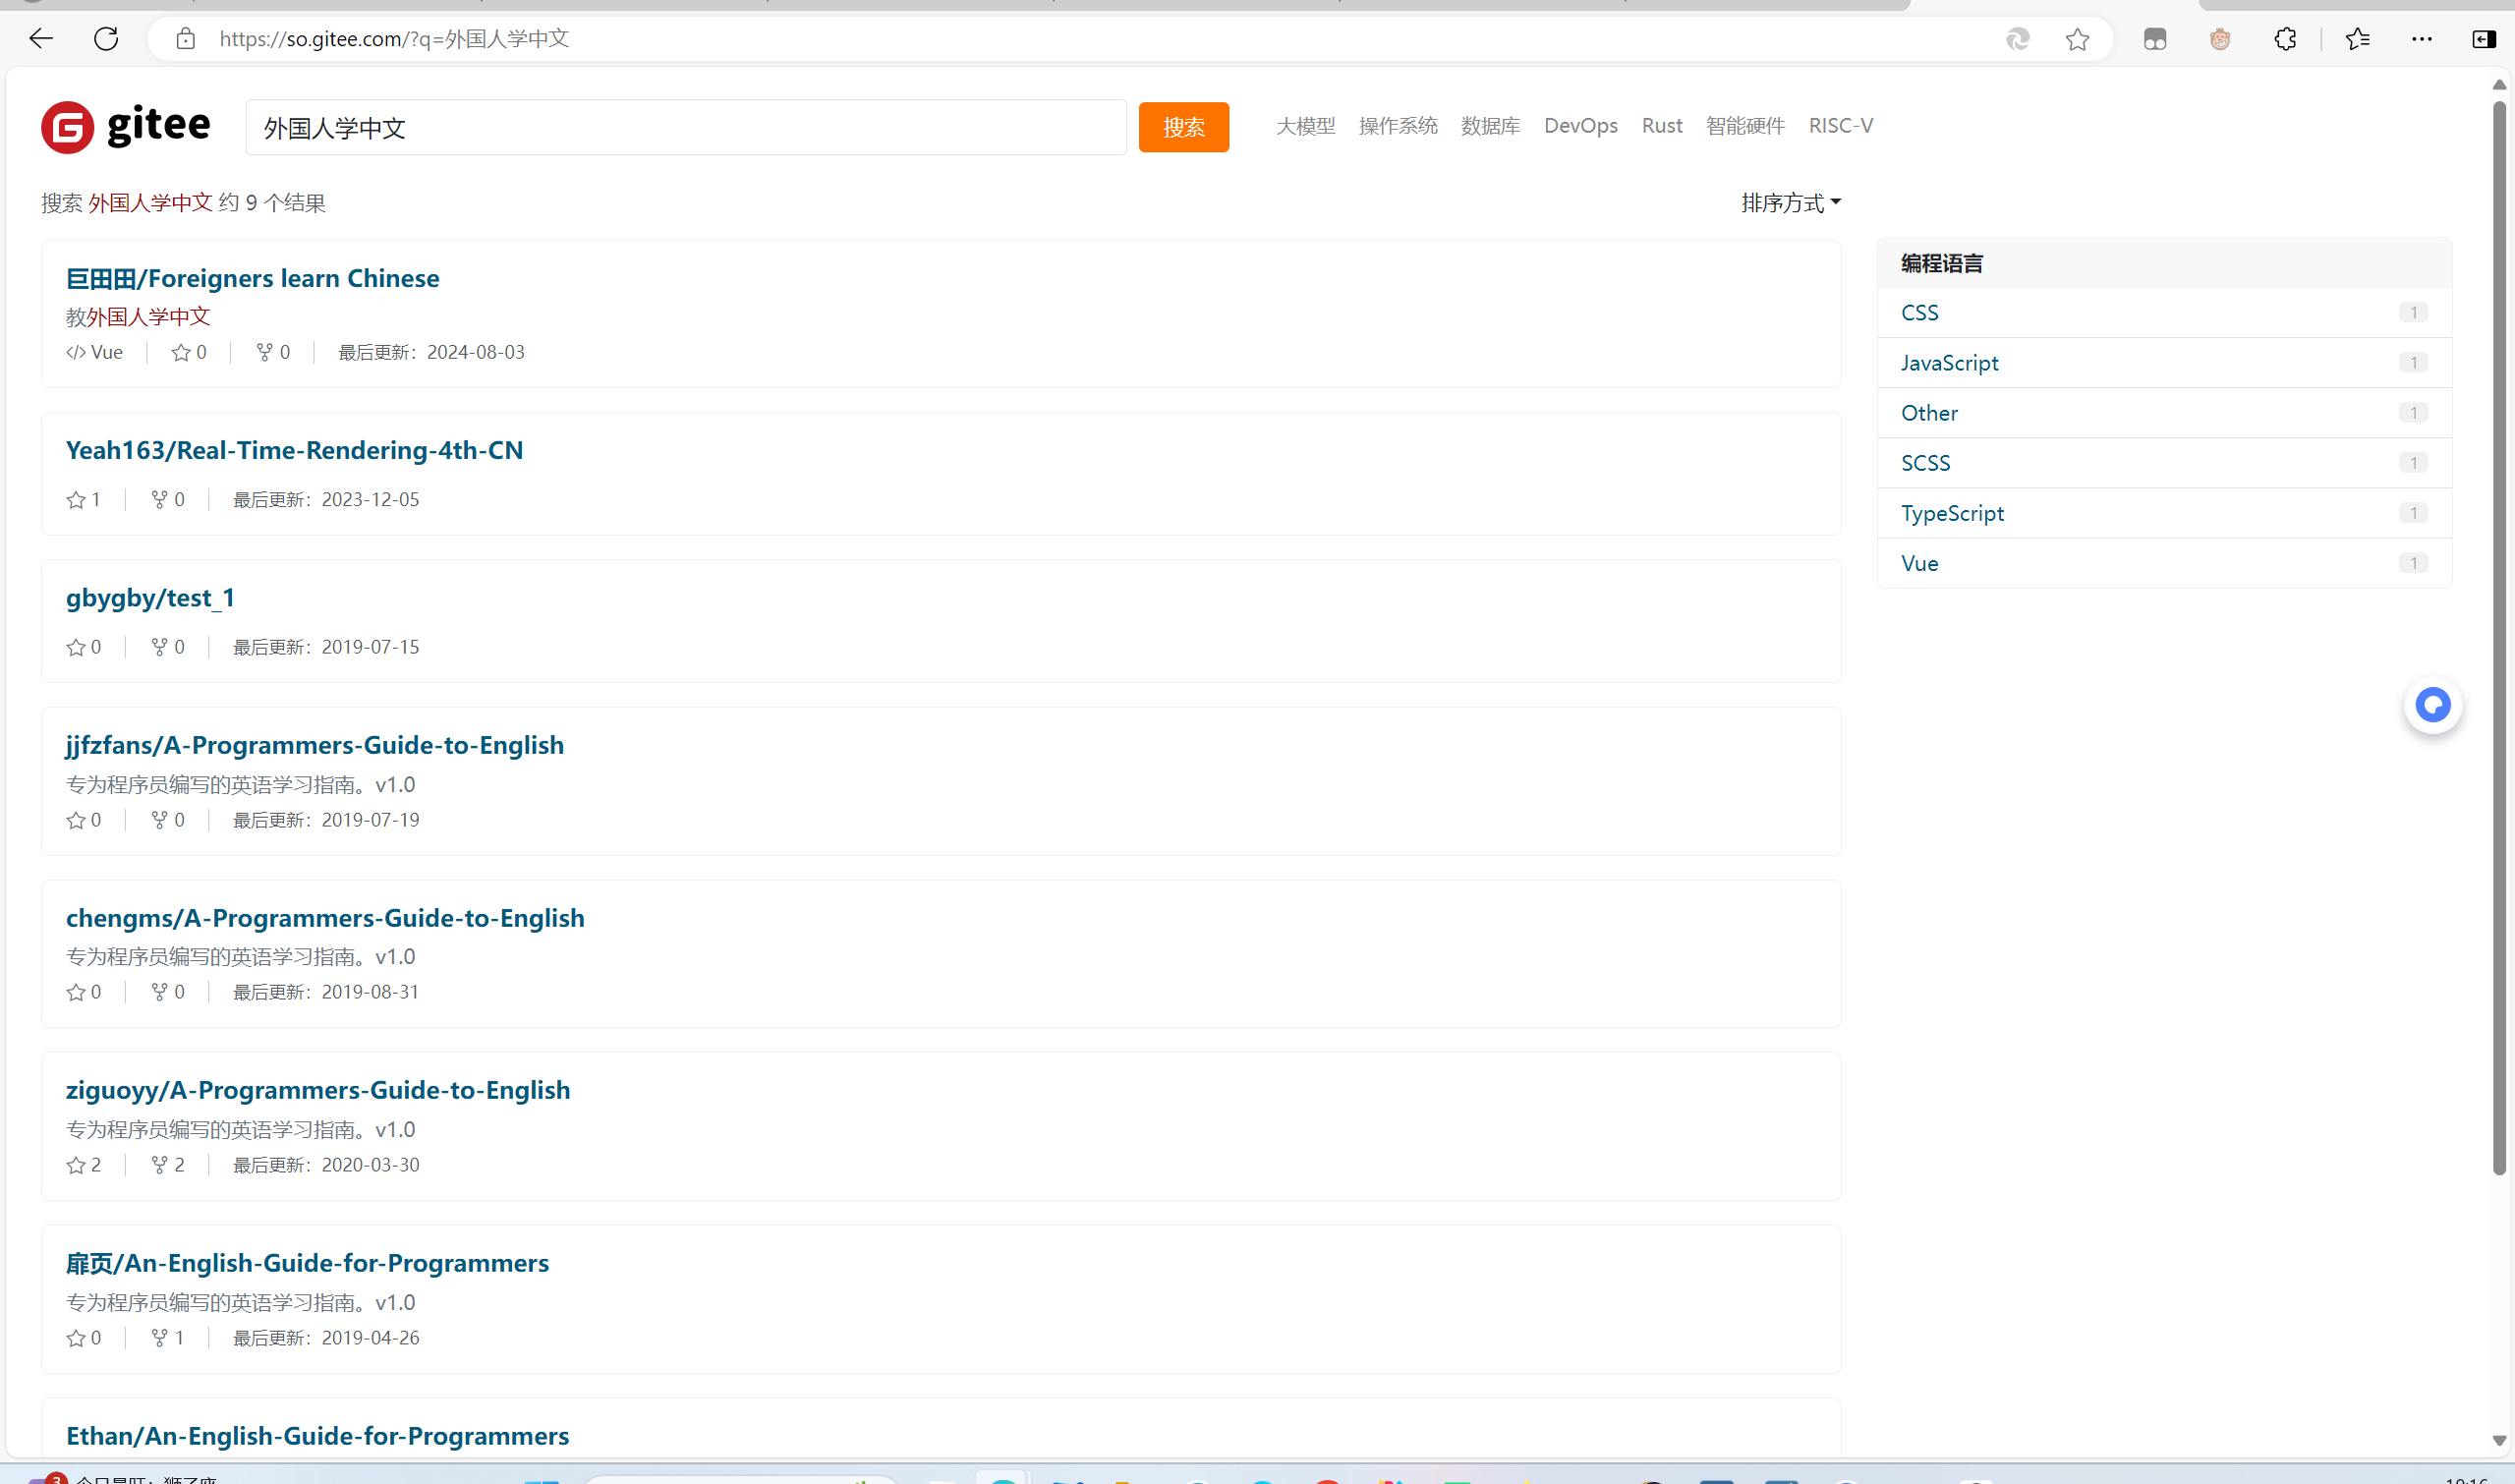Click the browser back arrow
This screenshot has width=2515, height=1484.
tap(41, 39)
